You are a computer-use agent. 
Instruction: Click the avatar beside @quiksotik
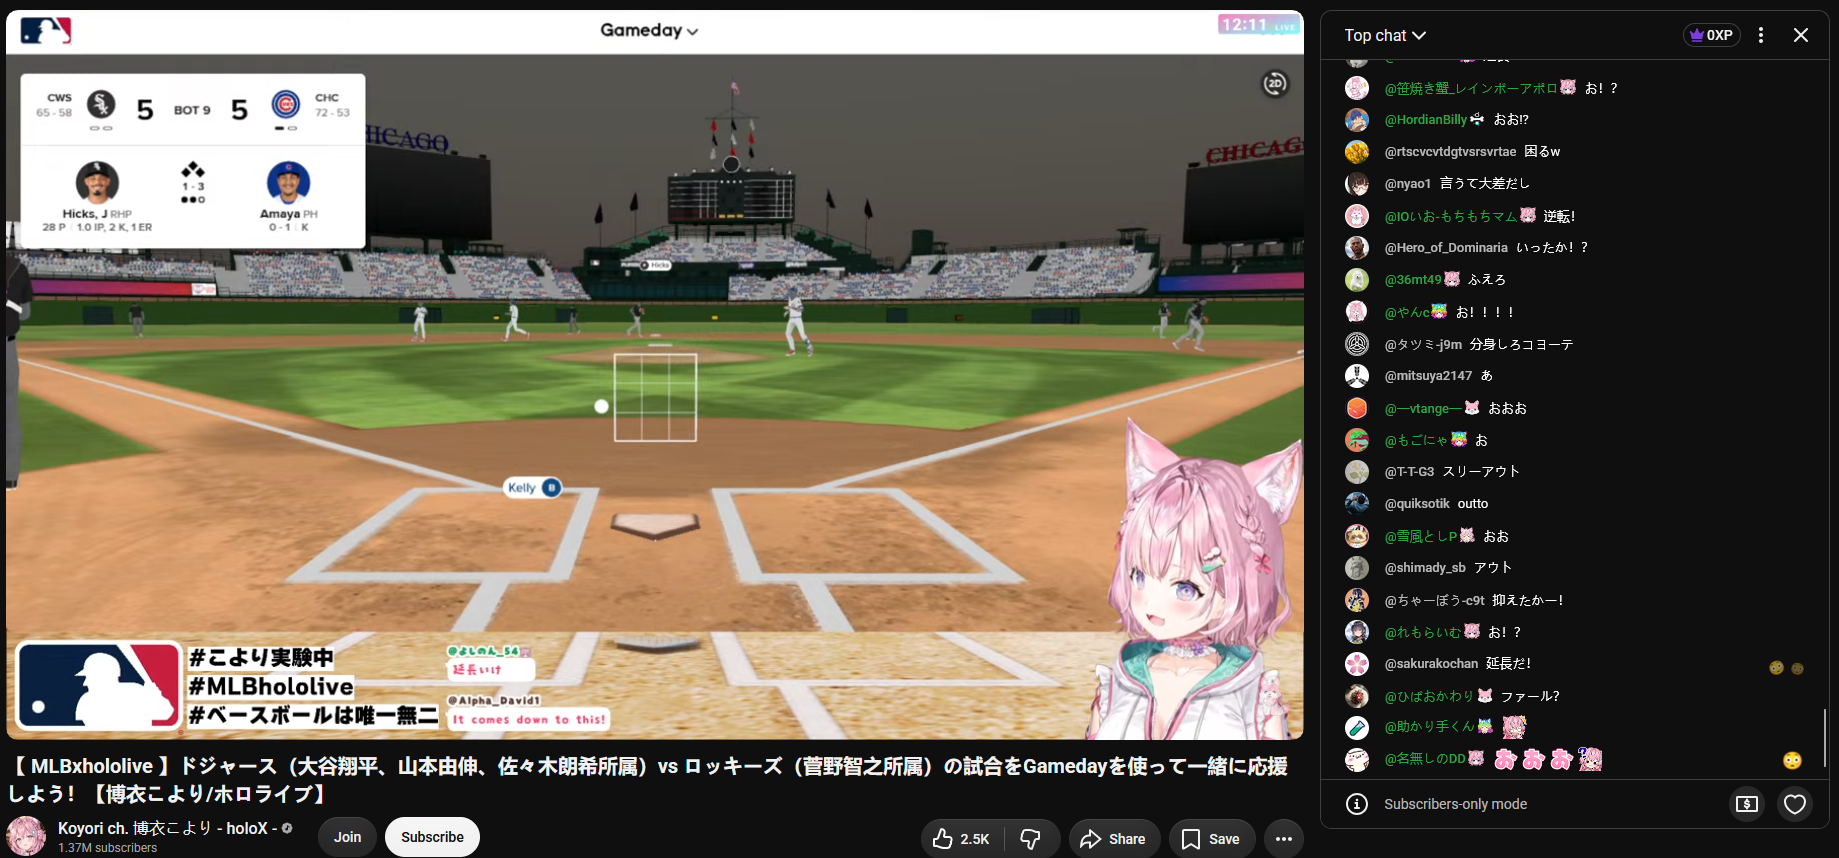[1357, 504]
